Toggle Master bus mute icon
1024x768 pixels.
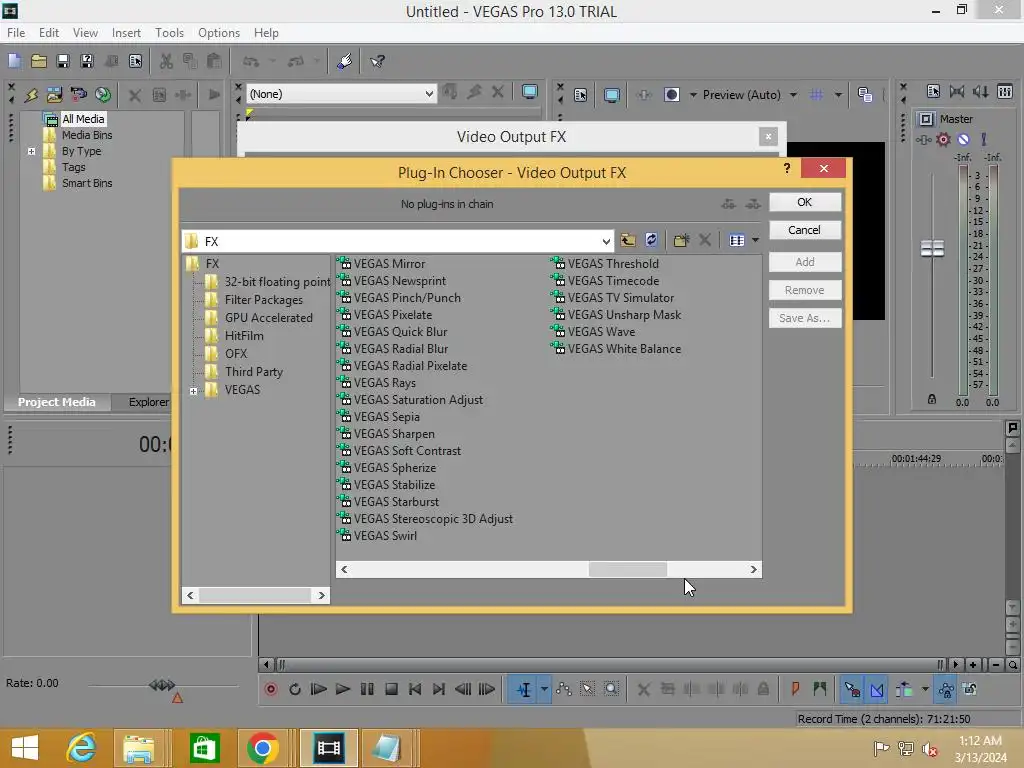[x=963, y=139]
